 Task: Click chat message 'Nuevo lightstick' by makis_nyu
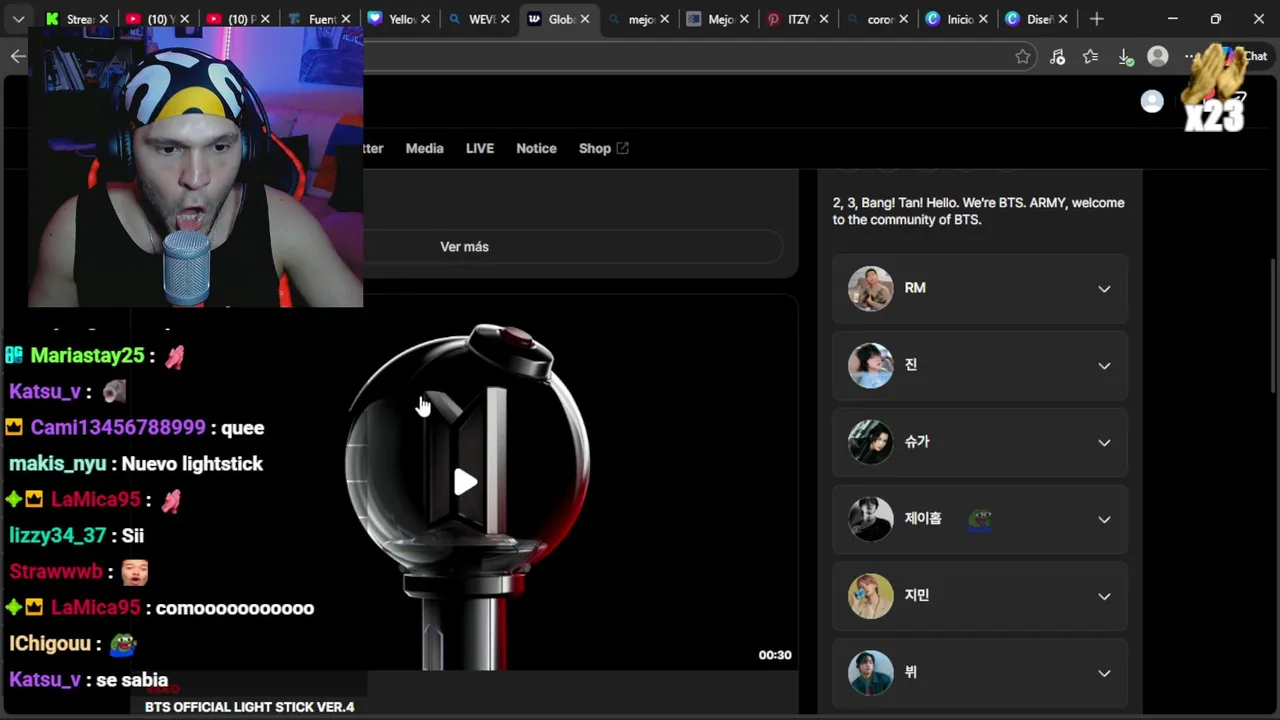(x=192, y=464)
